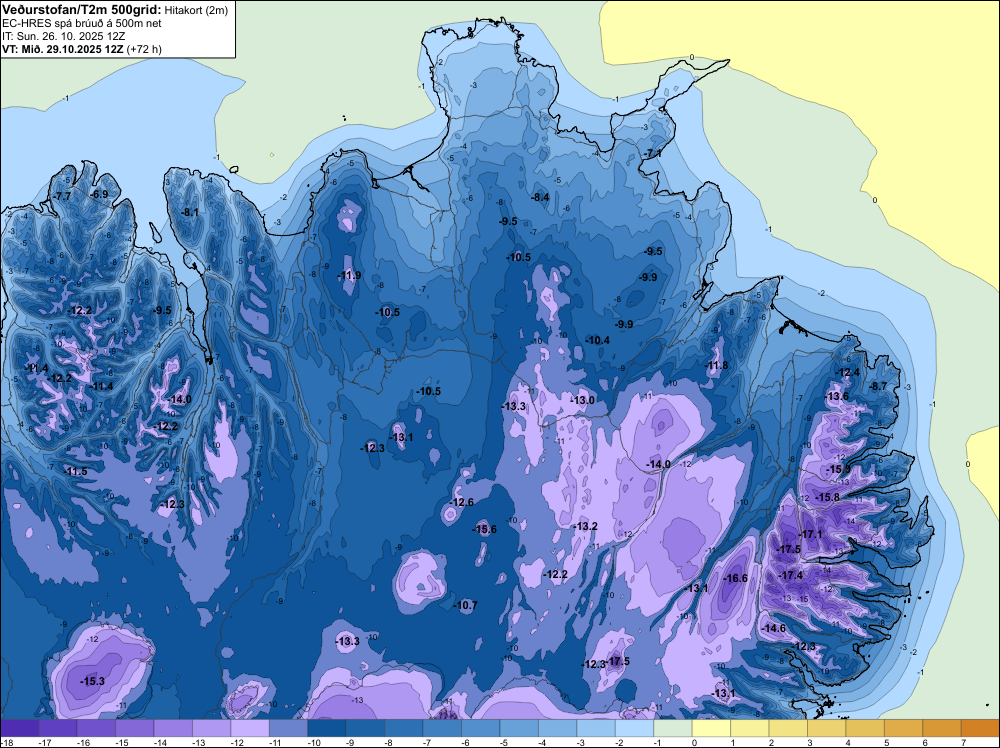The image size is (1000, 748).
Task: Select the -15.3 temperature label
Action: 92,682
